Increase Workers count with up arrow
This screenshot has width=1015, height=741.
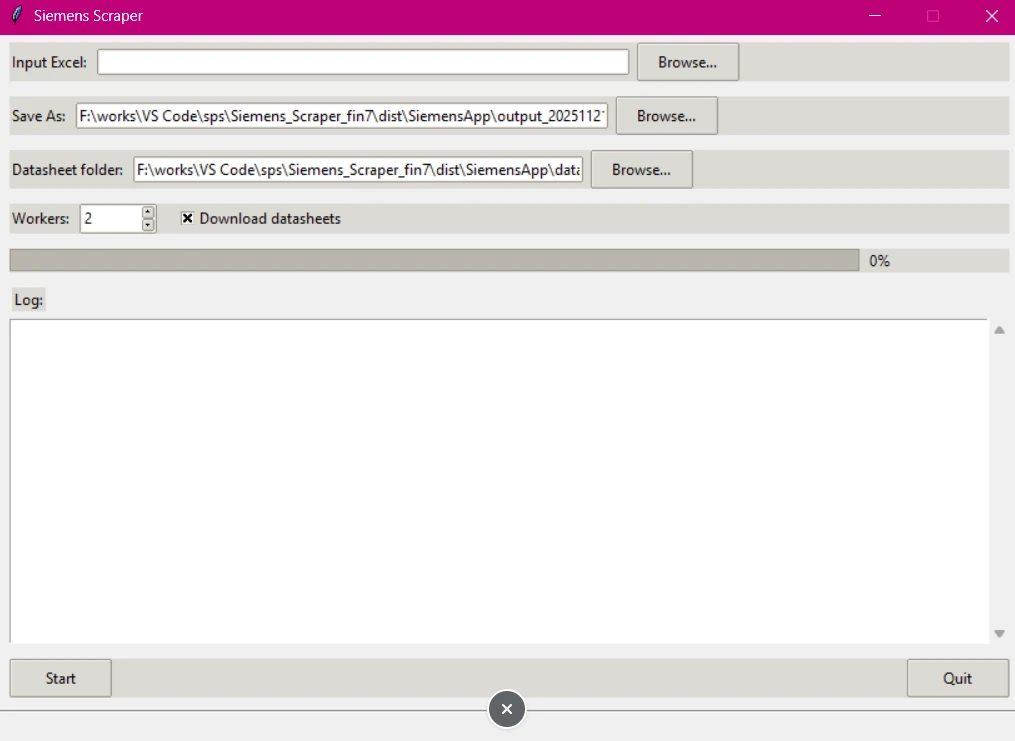point(149,212)
